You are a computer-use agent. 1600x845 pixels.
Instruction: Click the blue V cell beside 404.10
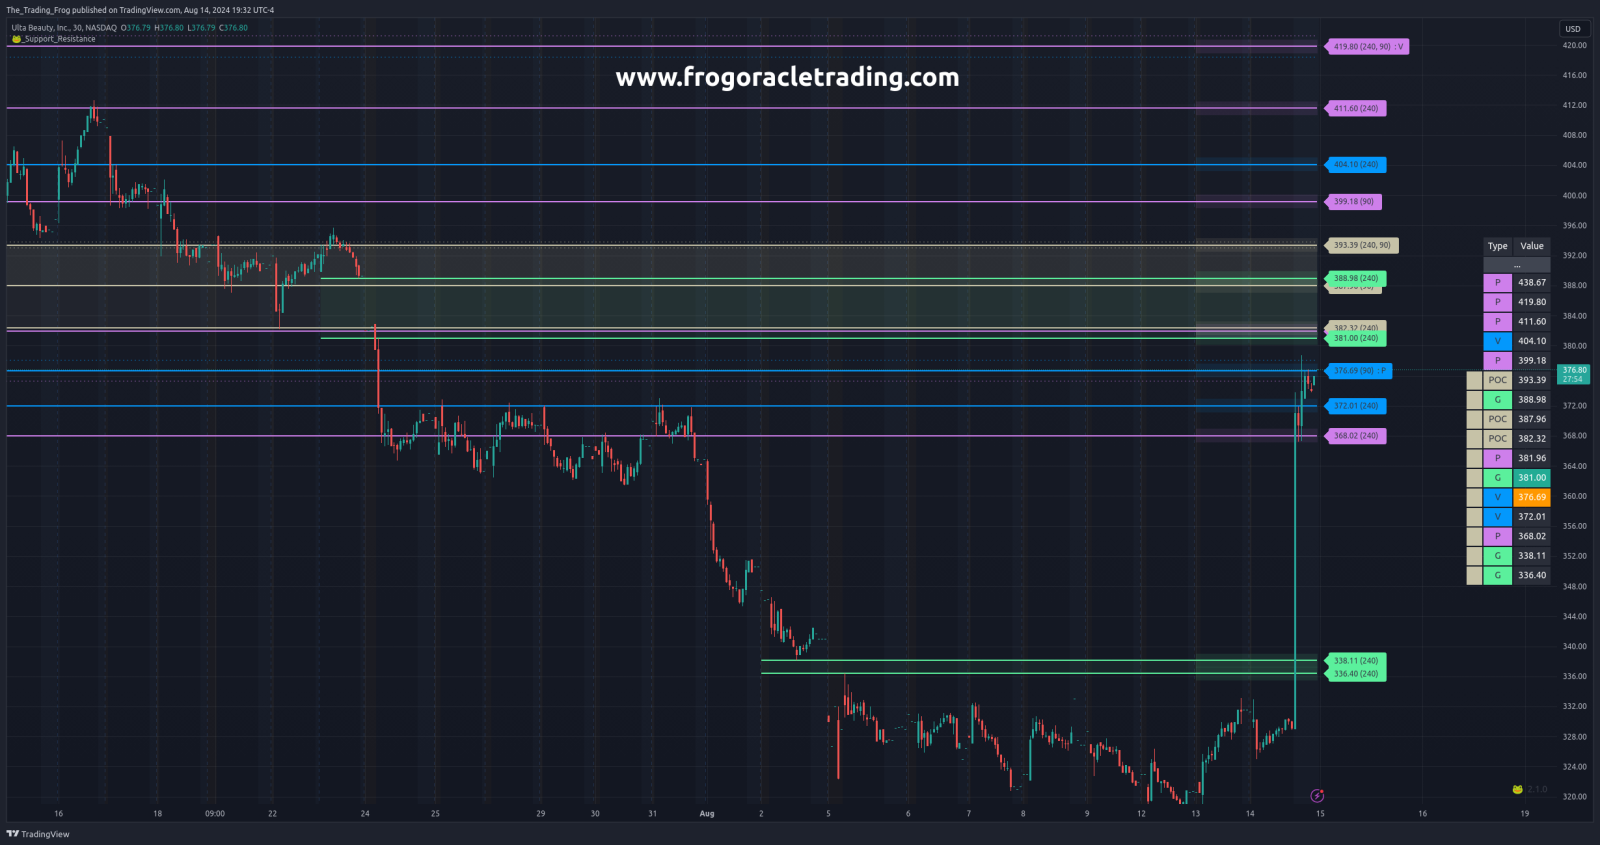[1497, 341]
